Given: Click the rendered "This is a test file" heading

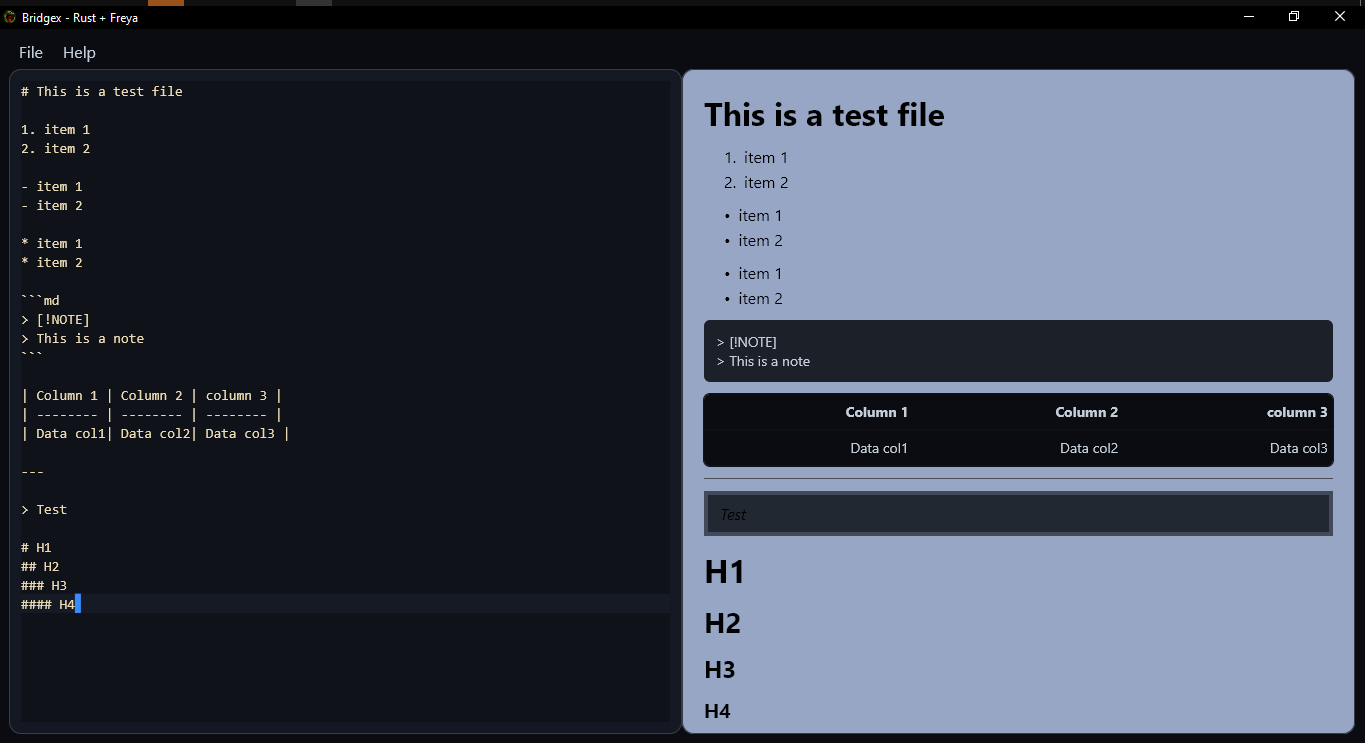Looking at the screenshot, I should pyautogui.click(x=824, y=115).
